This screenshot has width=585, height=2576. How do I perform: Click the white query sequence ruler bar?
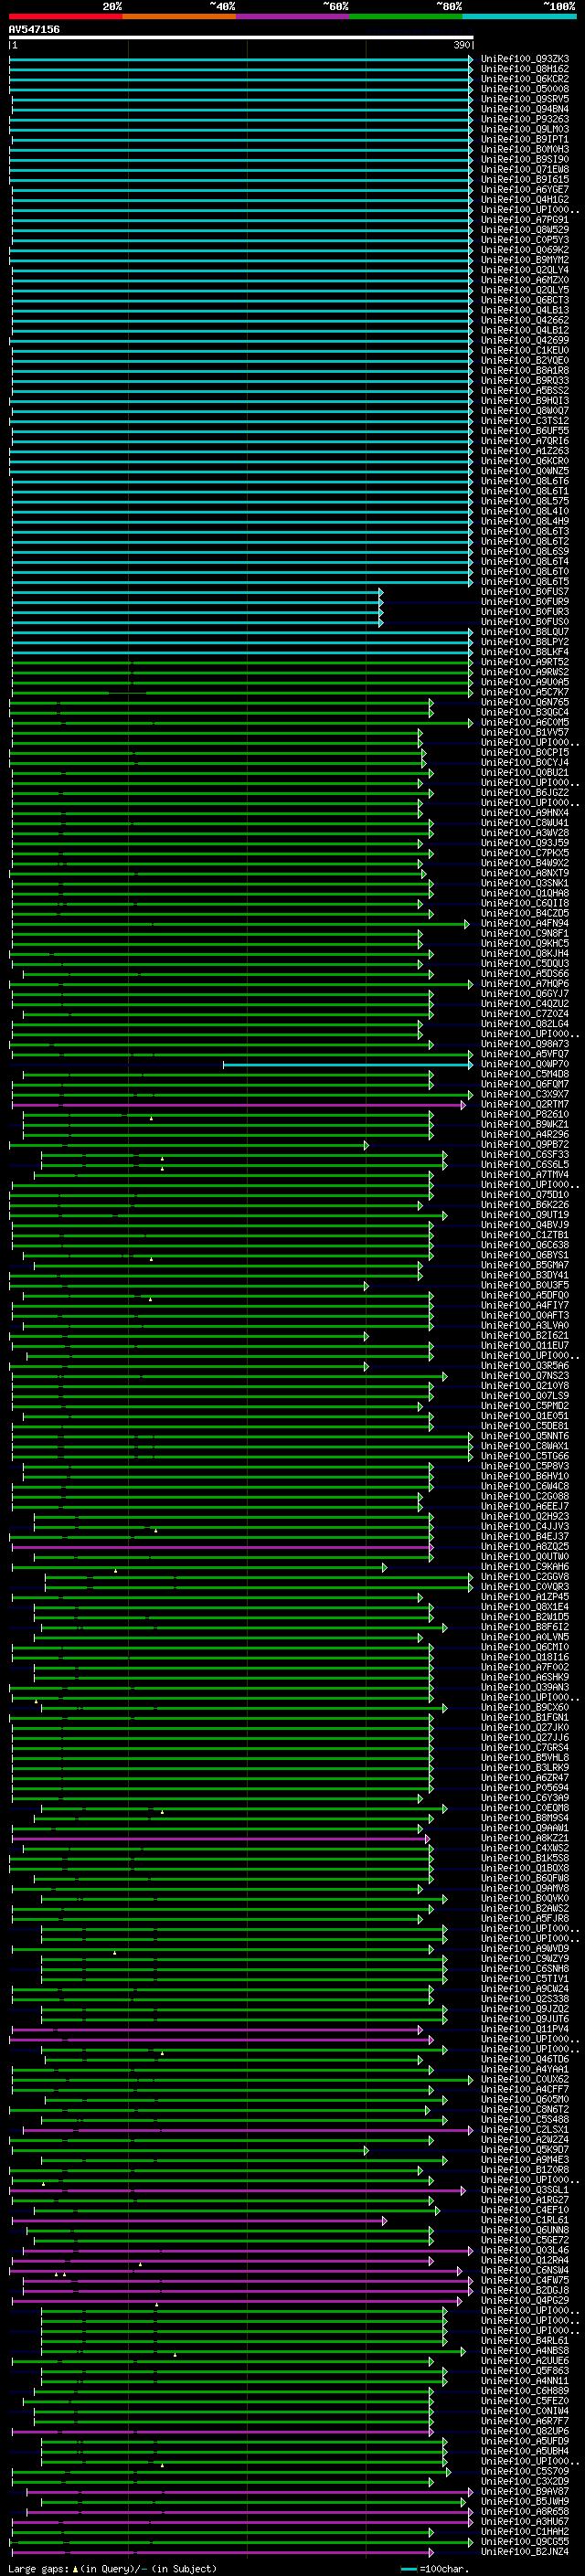[241, 37]
